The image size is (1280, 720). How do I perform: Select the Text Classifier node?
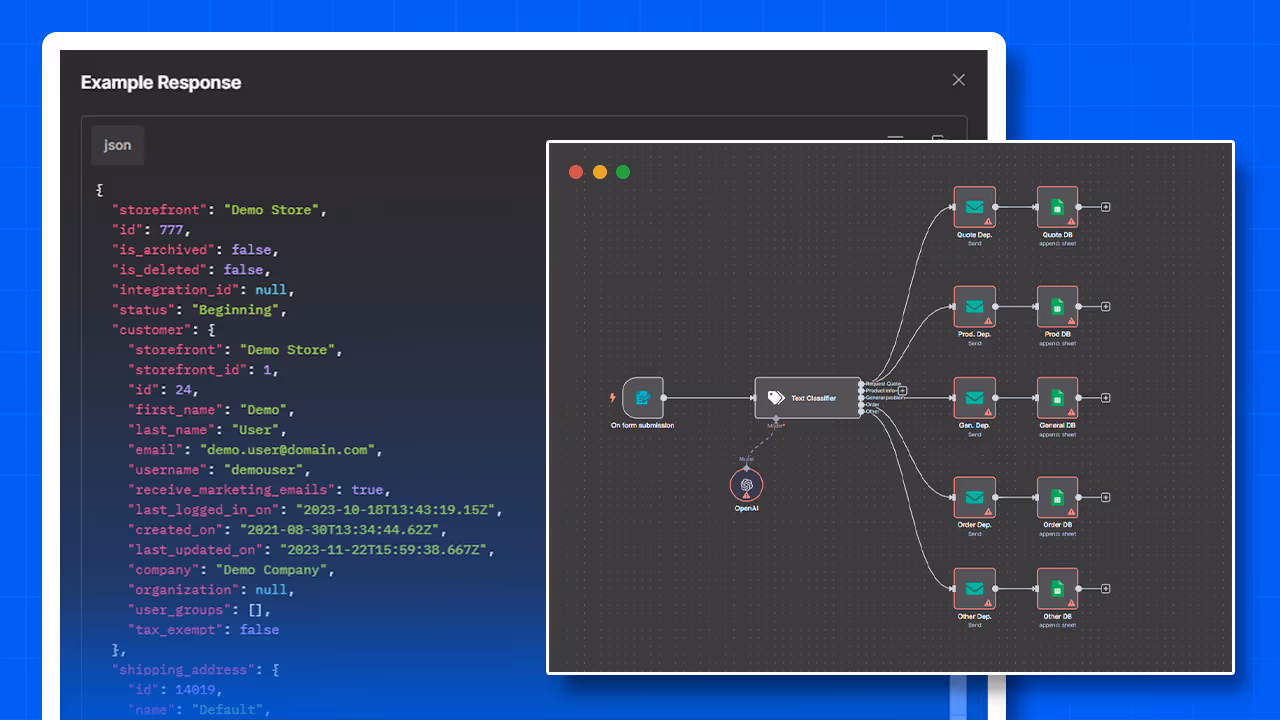coord(807,398)
